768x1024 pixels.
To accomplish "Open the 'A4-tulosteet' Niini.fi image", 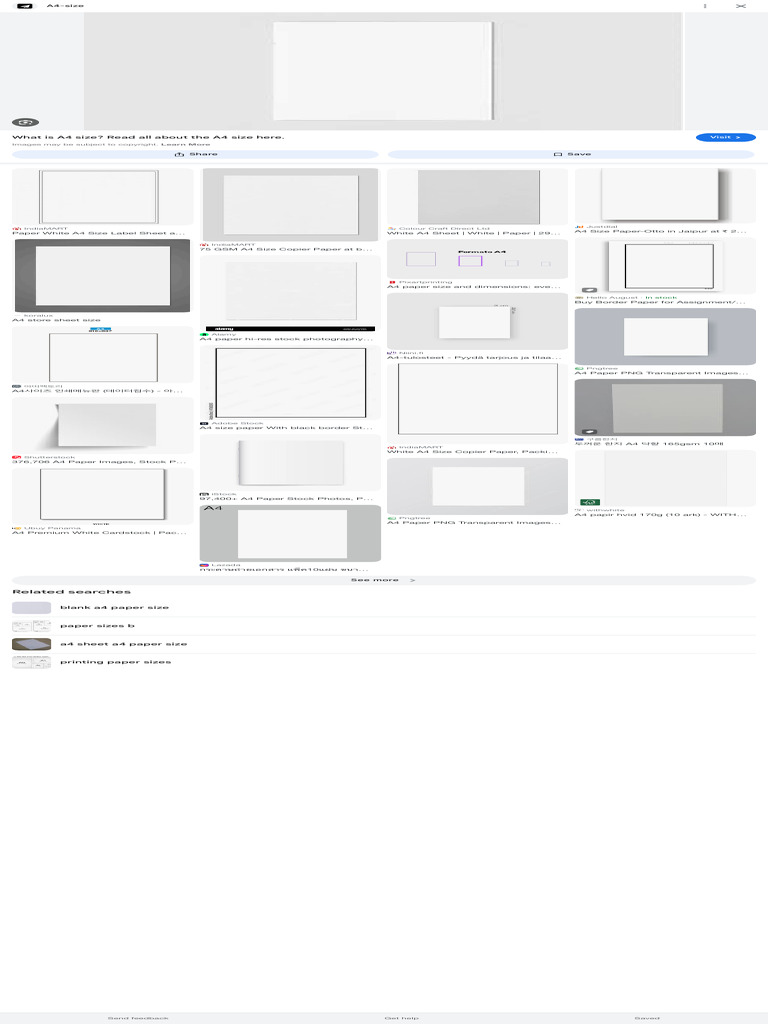I will 477,321.
